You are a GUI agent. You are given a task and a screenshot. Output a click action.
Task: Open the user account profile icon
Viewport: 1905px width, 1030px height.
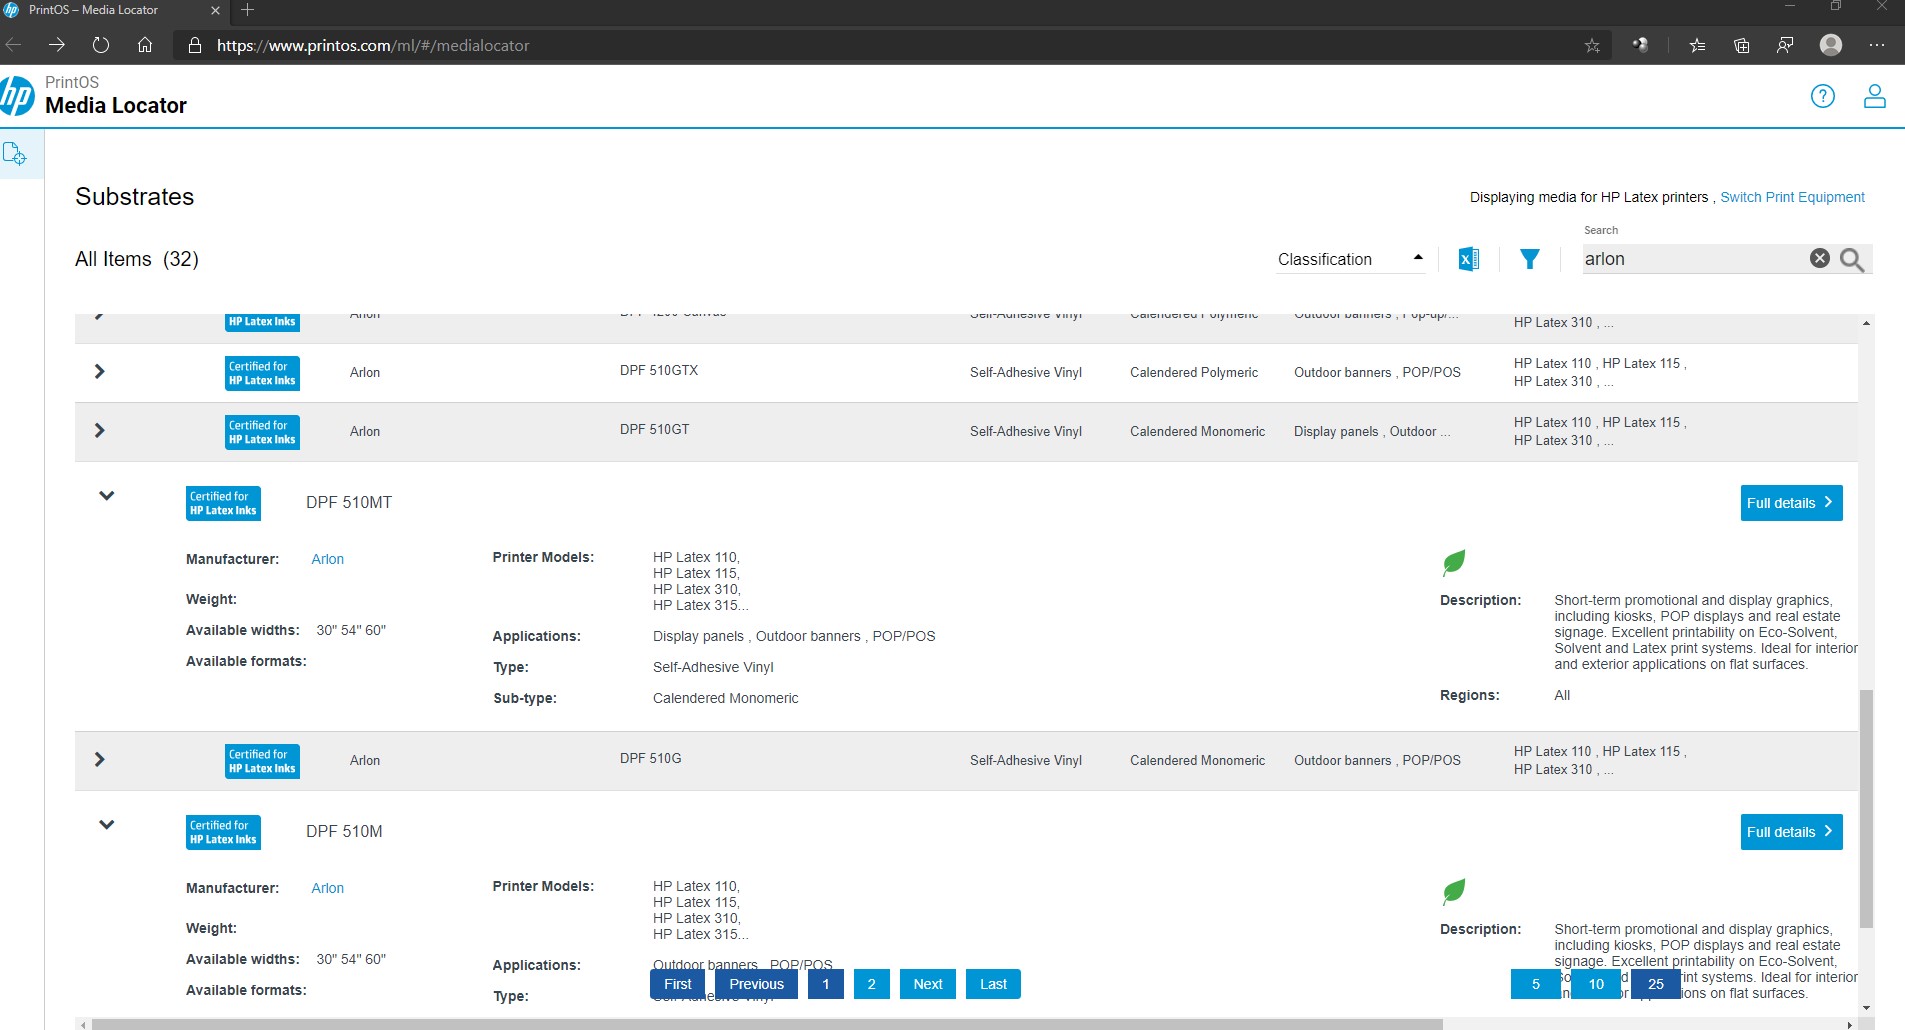pyautogui.click(x=1875, y=96)
